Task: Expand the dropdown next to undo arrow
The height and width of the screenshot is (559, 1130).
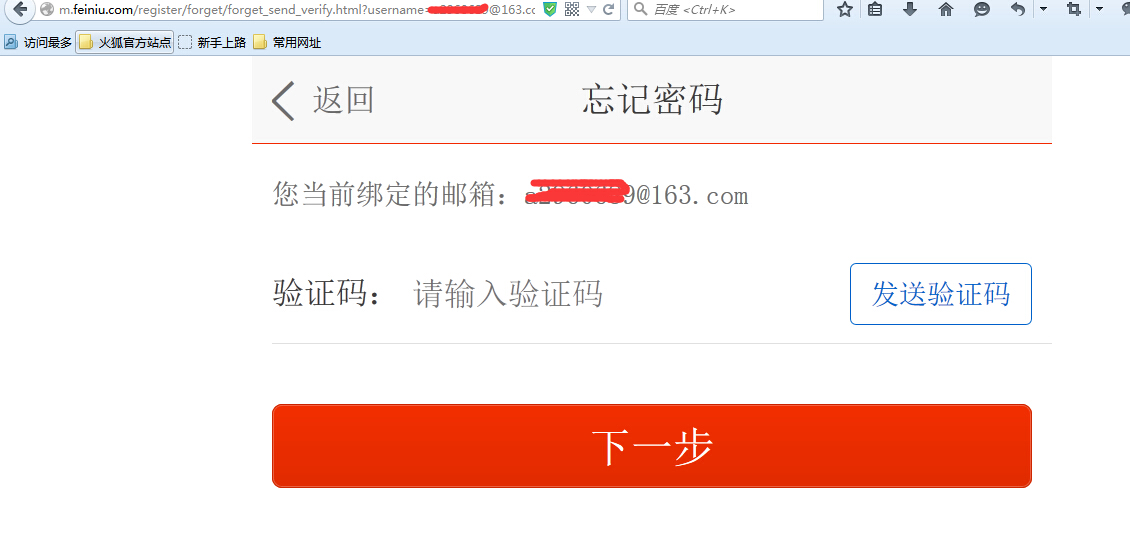Action: point(1044,9)
